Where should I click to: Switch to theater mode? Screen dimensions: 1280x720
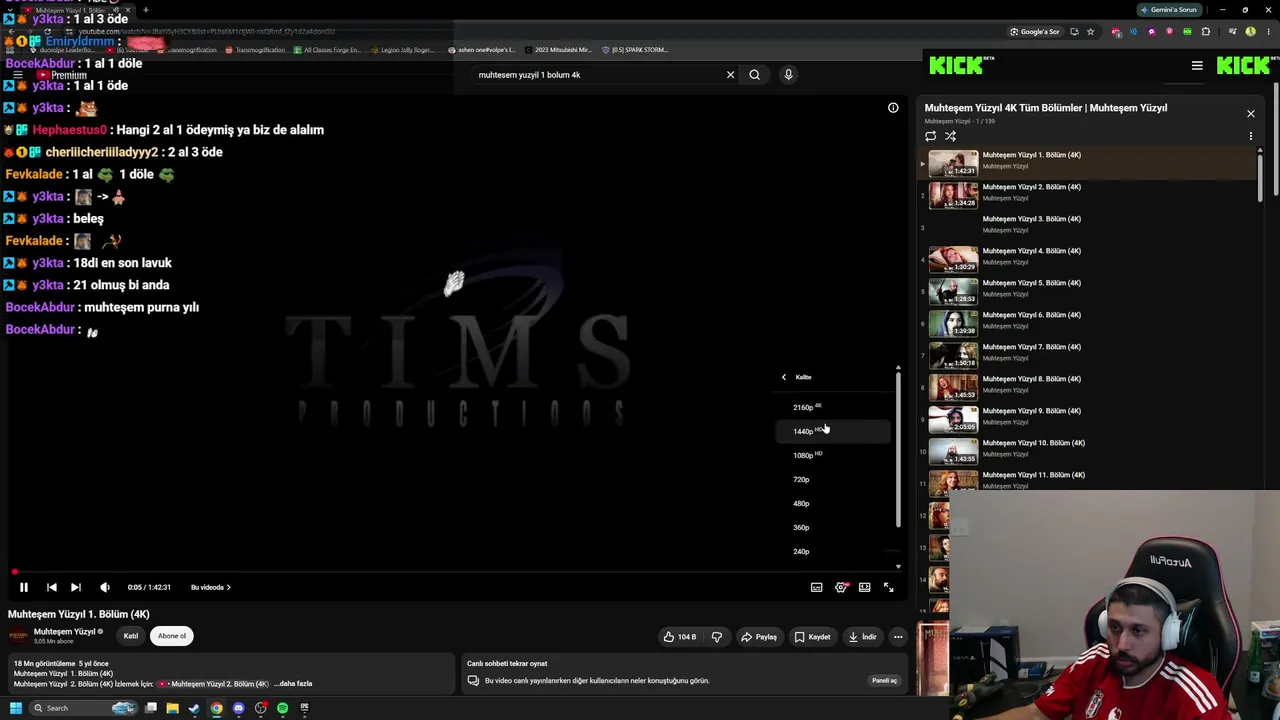tap(865, 587)
